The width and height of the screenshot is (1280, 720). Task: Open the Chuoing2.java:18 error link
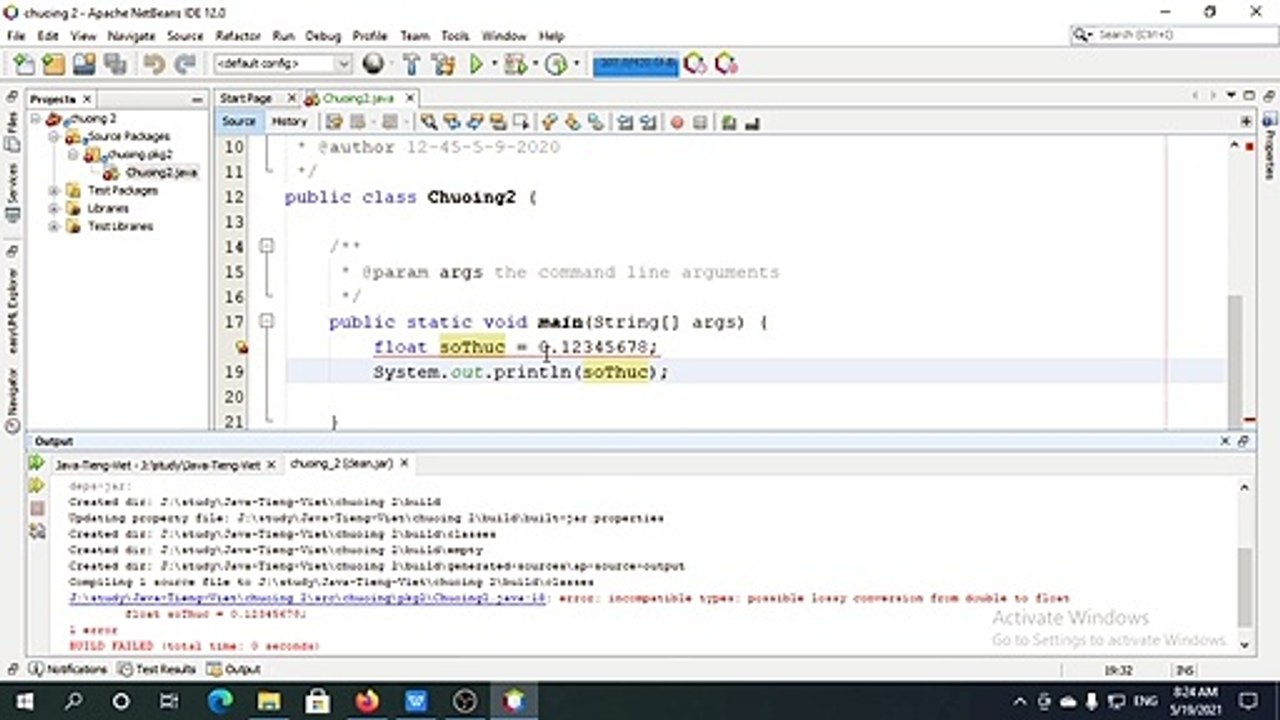tap(307, 598)
